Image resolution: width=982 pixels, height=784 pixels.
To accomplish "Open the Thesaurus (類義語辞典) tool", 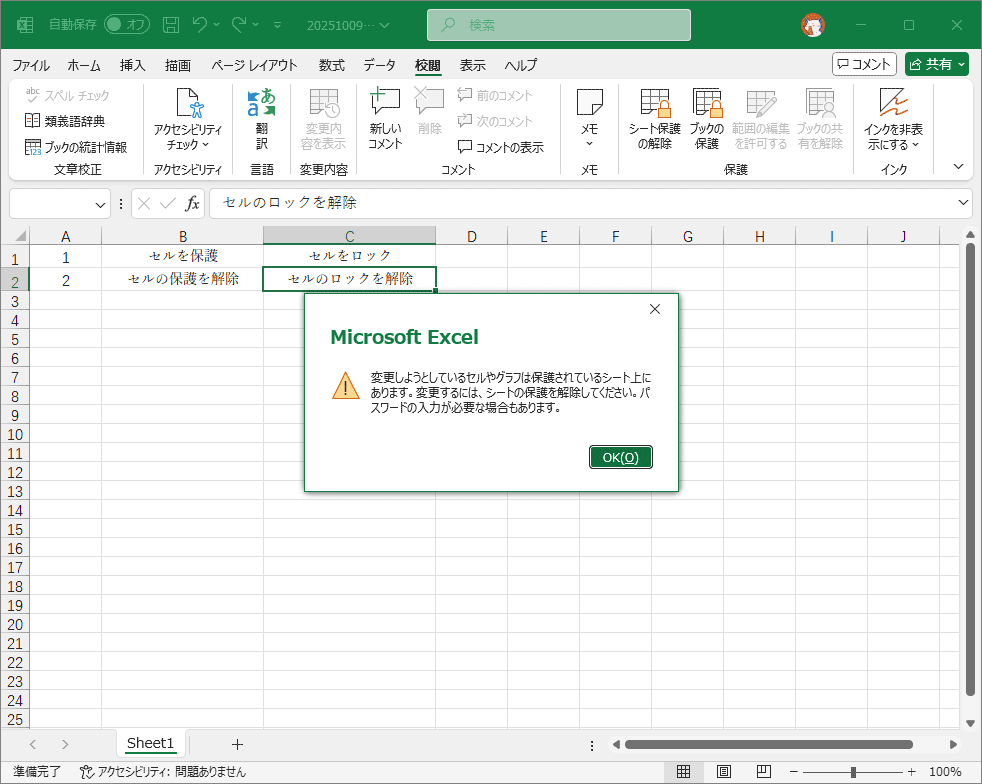I will click(x=66, y=121).
